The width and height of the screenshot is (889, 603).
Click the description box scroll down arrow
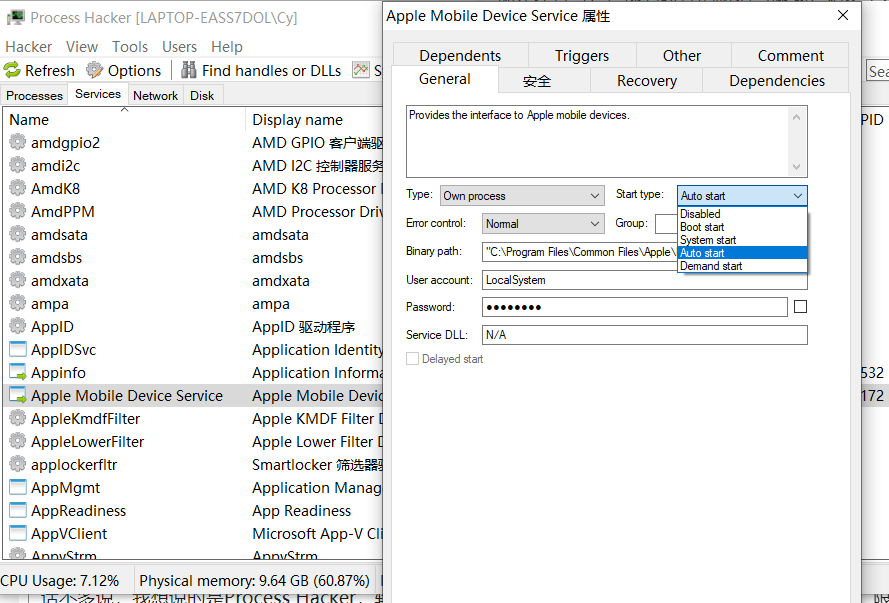click(797, 167)
